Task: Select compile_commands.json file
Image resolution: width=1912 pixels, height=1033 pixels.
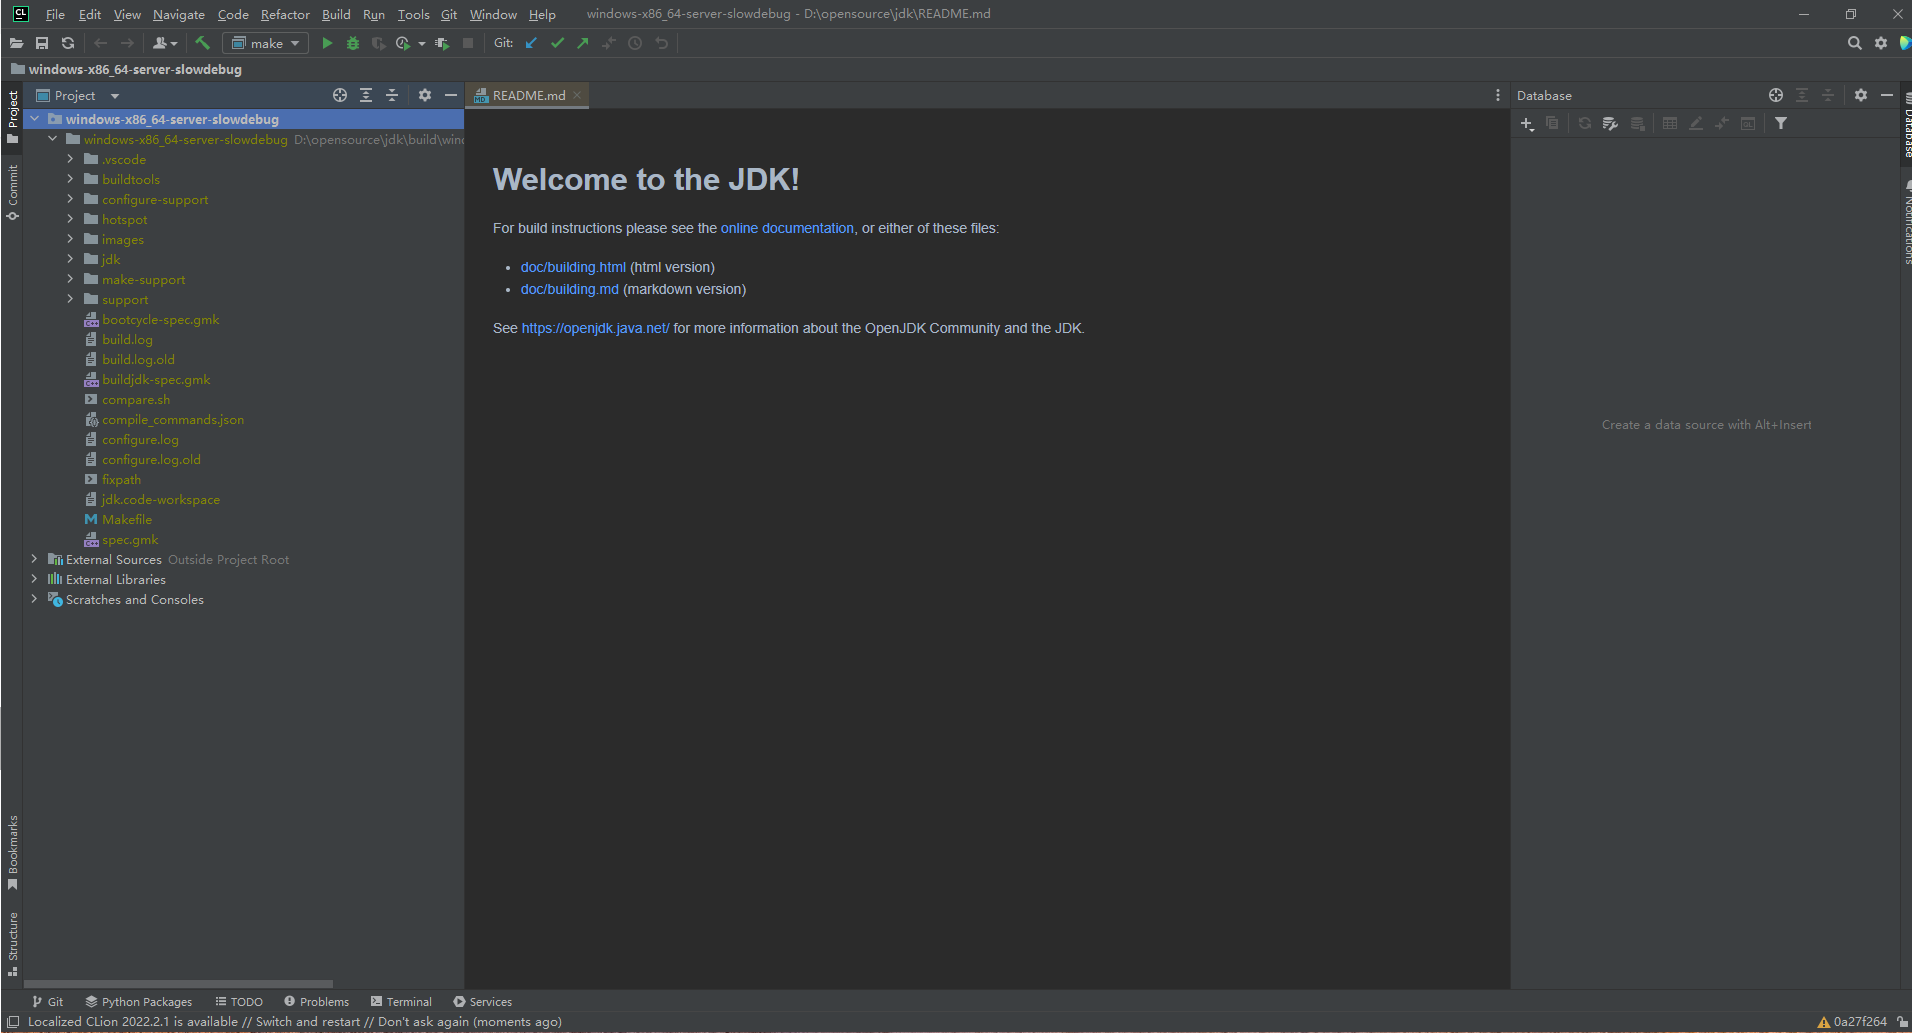Action: point(172,419)
